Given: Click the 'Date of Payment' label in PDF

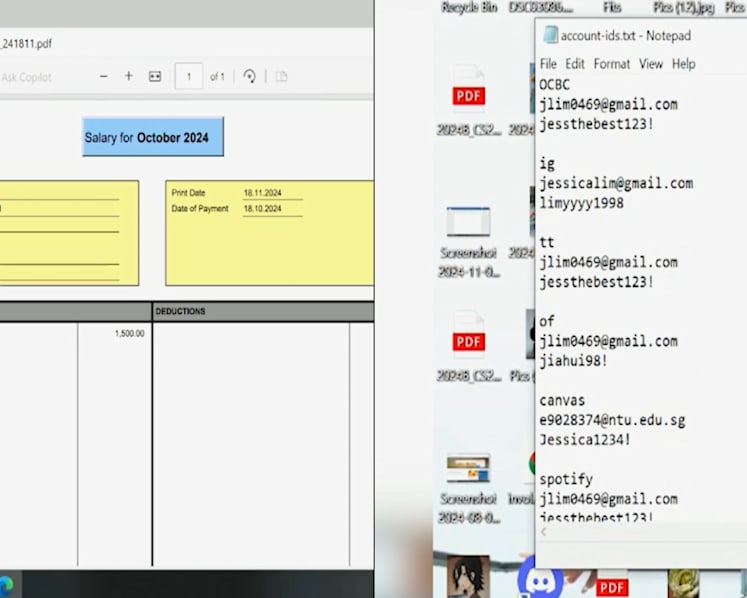Looking at the screenshot, I should point(200,209).
